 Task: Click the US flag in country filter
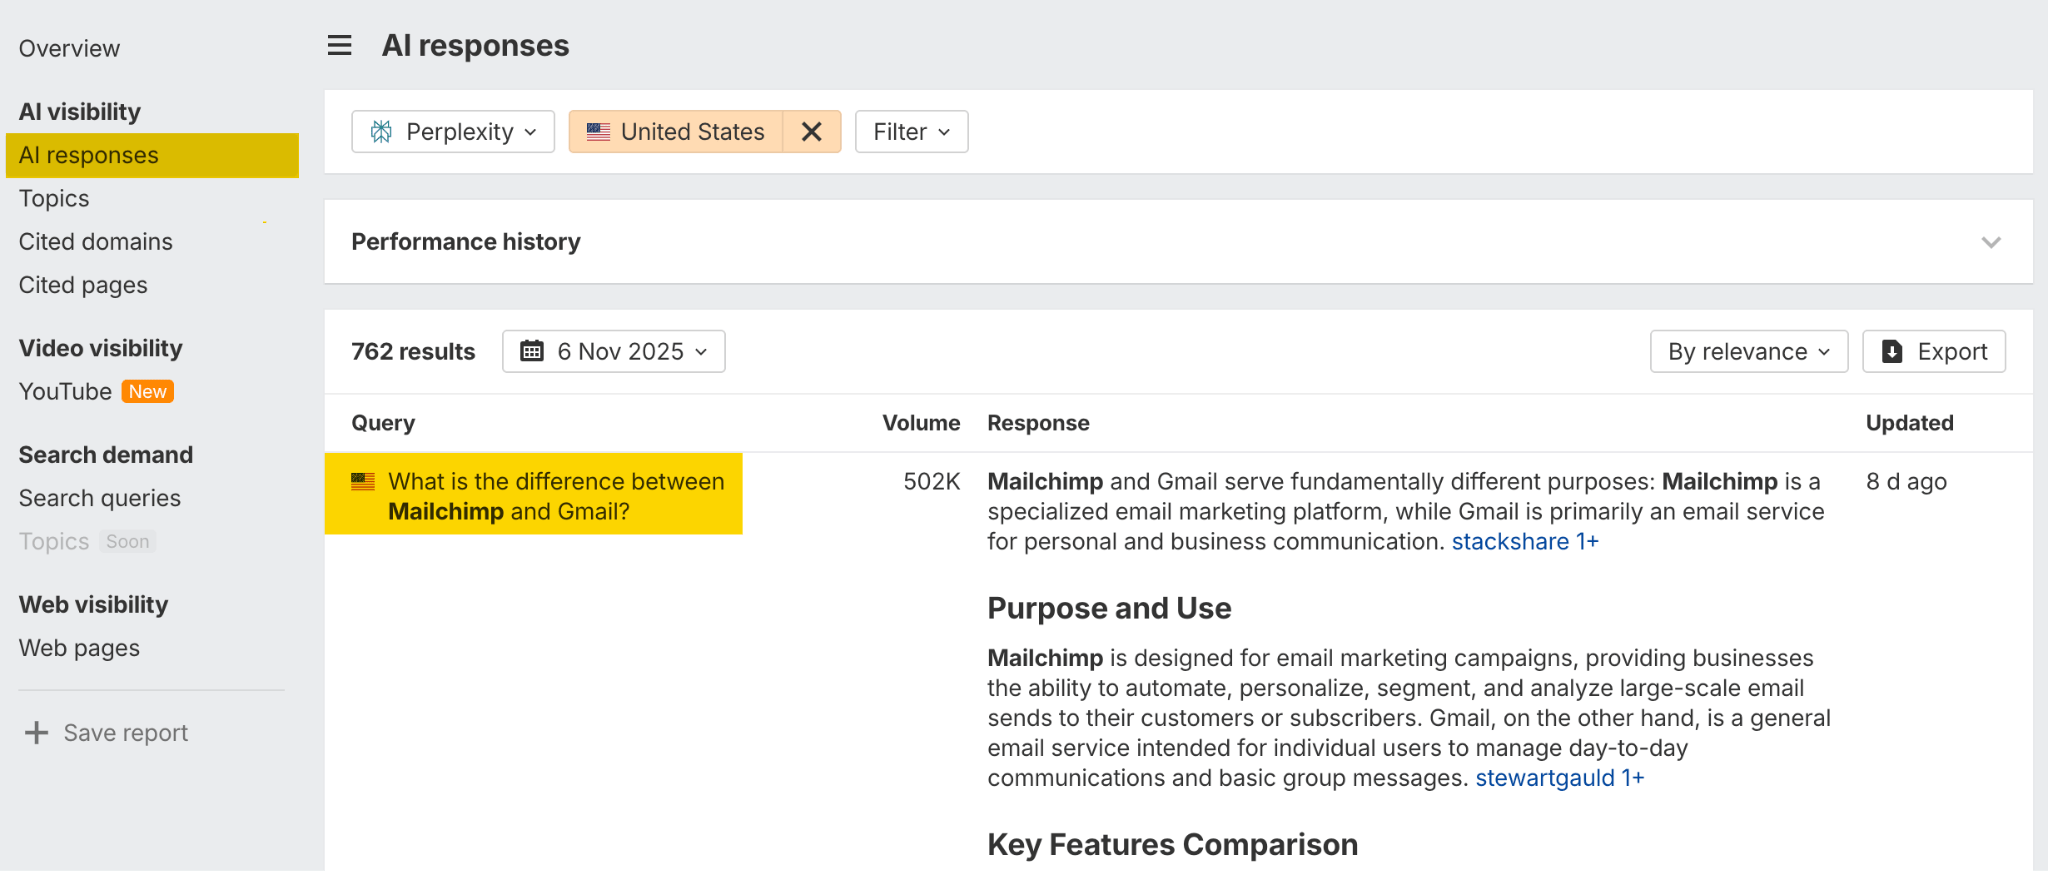click(x=598, y=132)
